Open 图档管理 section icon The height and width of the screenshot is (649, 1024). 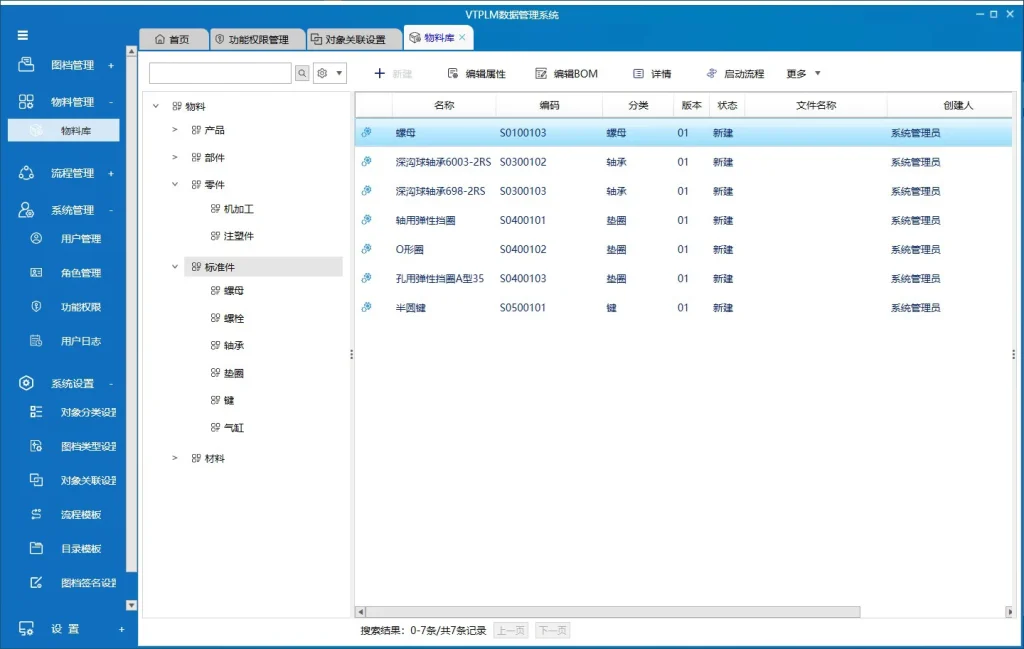point(26,65)
